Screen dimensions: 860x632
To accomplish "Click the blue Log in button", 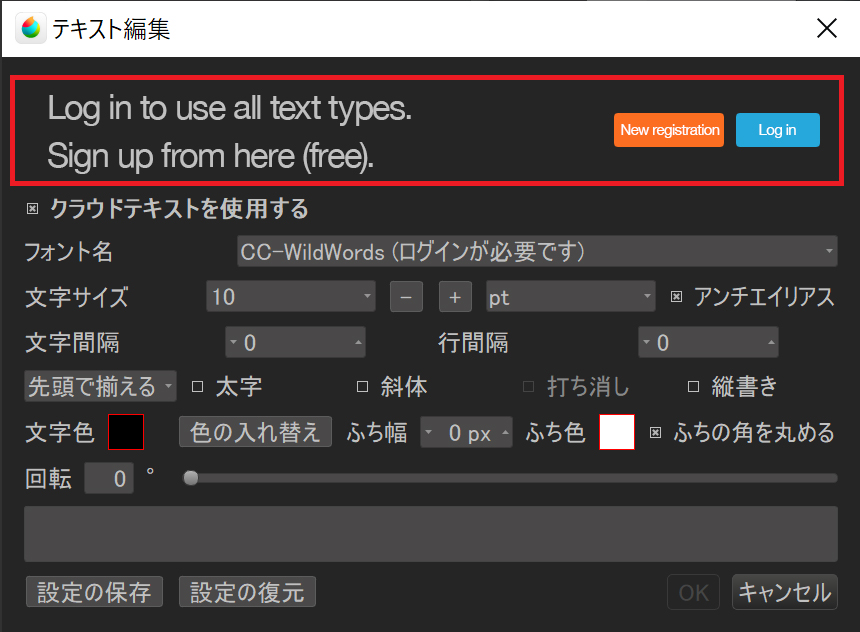I will (777, 130).
